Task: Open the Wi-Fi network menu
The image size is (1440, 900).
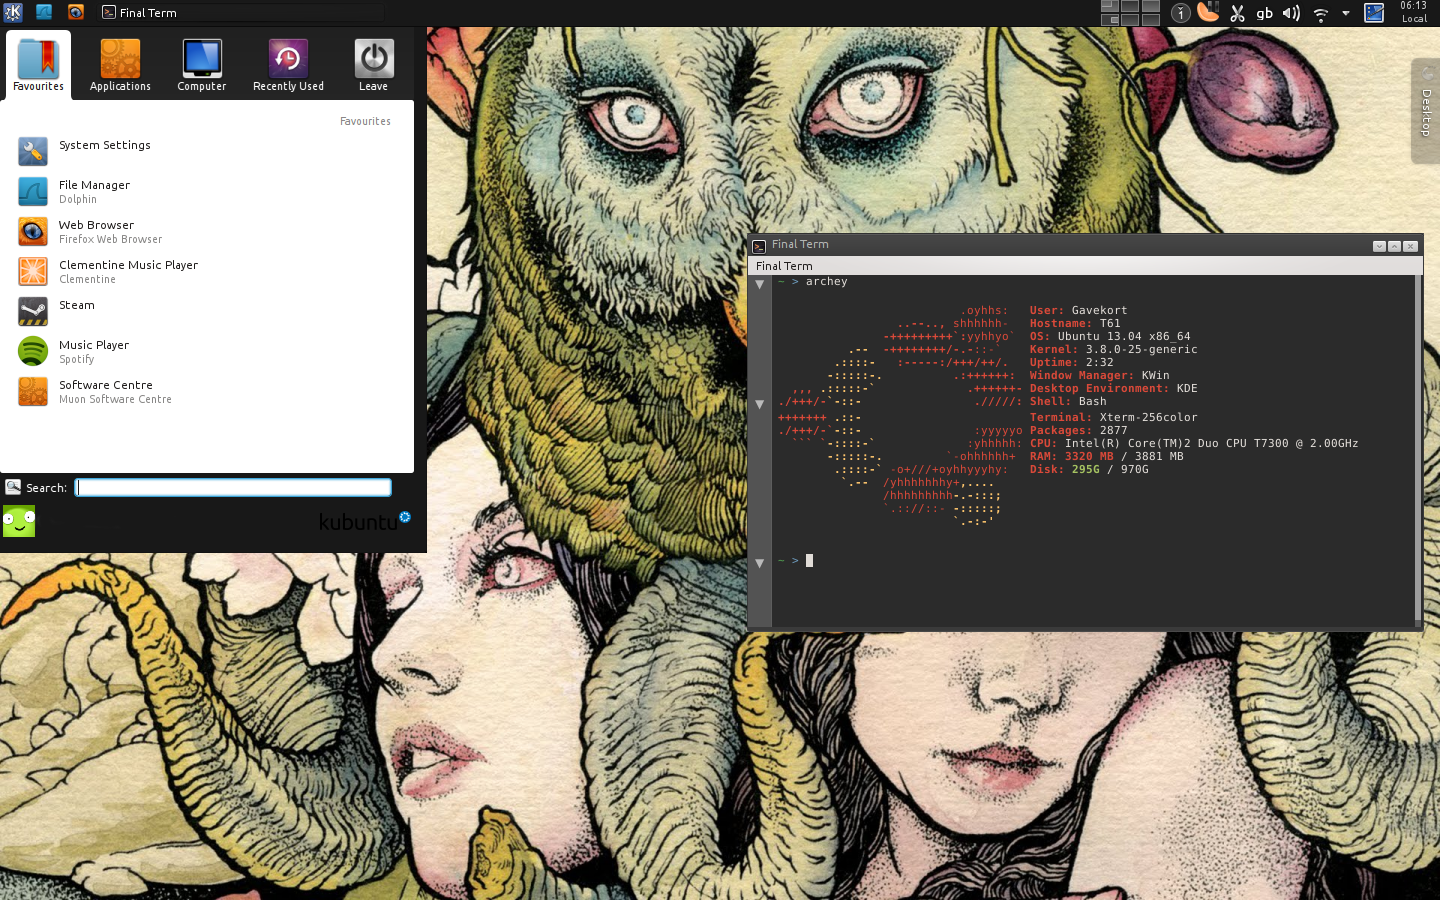Action: tap(1320, 13)
